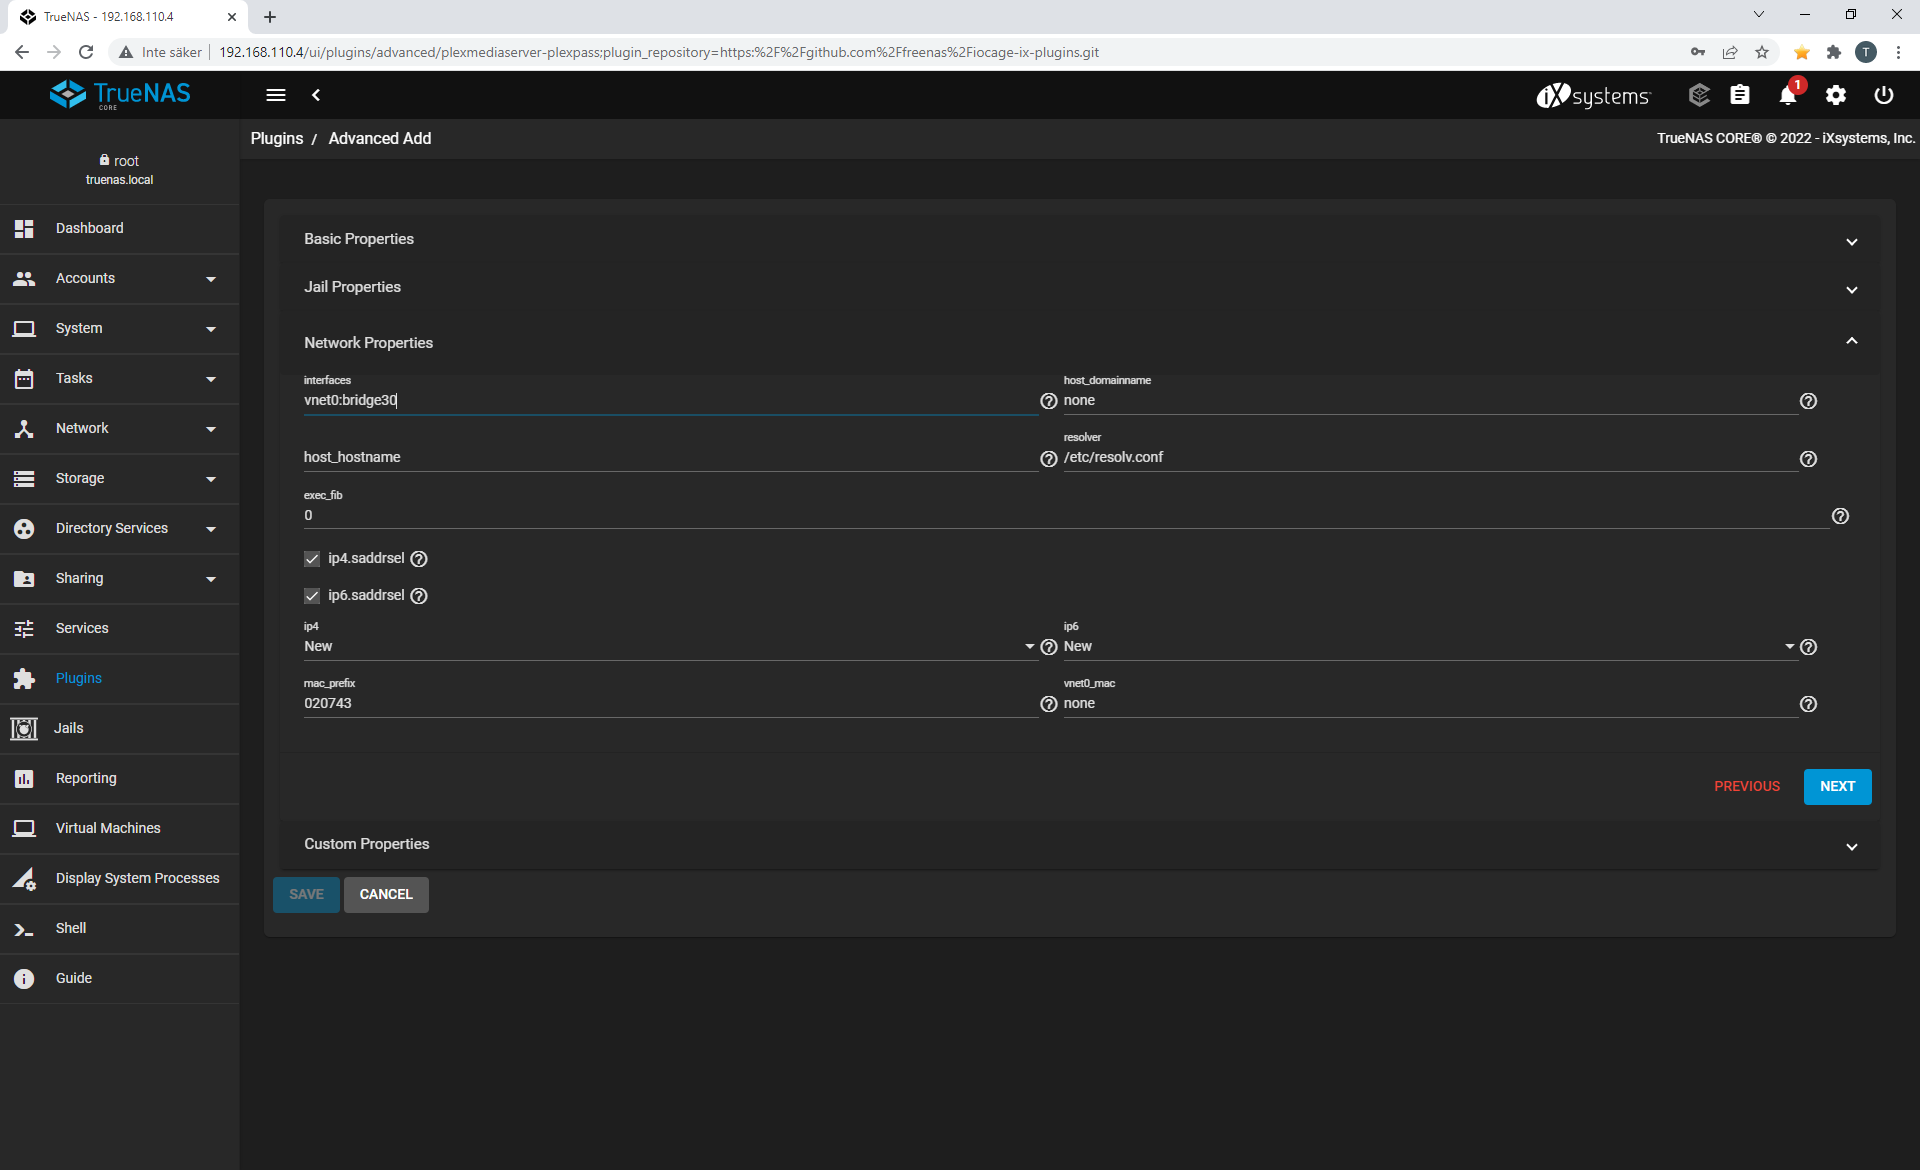Click the TrueNAS logo
1920x1170 pixels.
(120, 95)
